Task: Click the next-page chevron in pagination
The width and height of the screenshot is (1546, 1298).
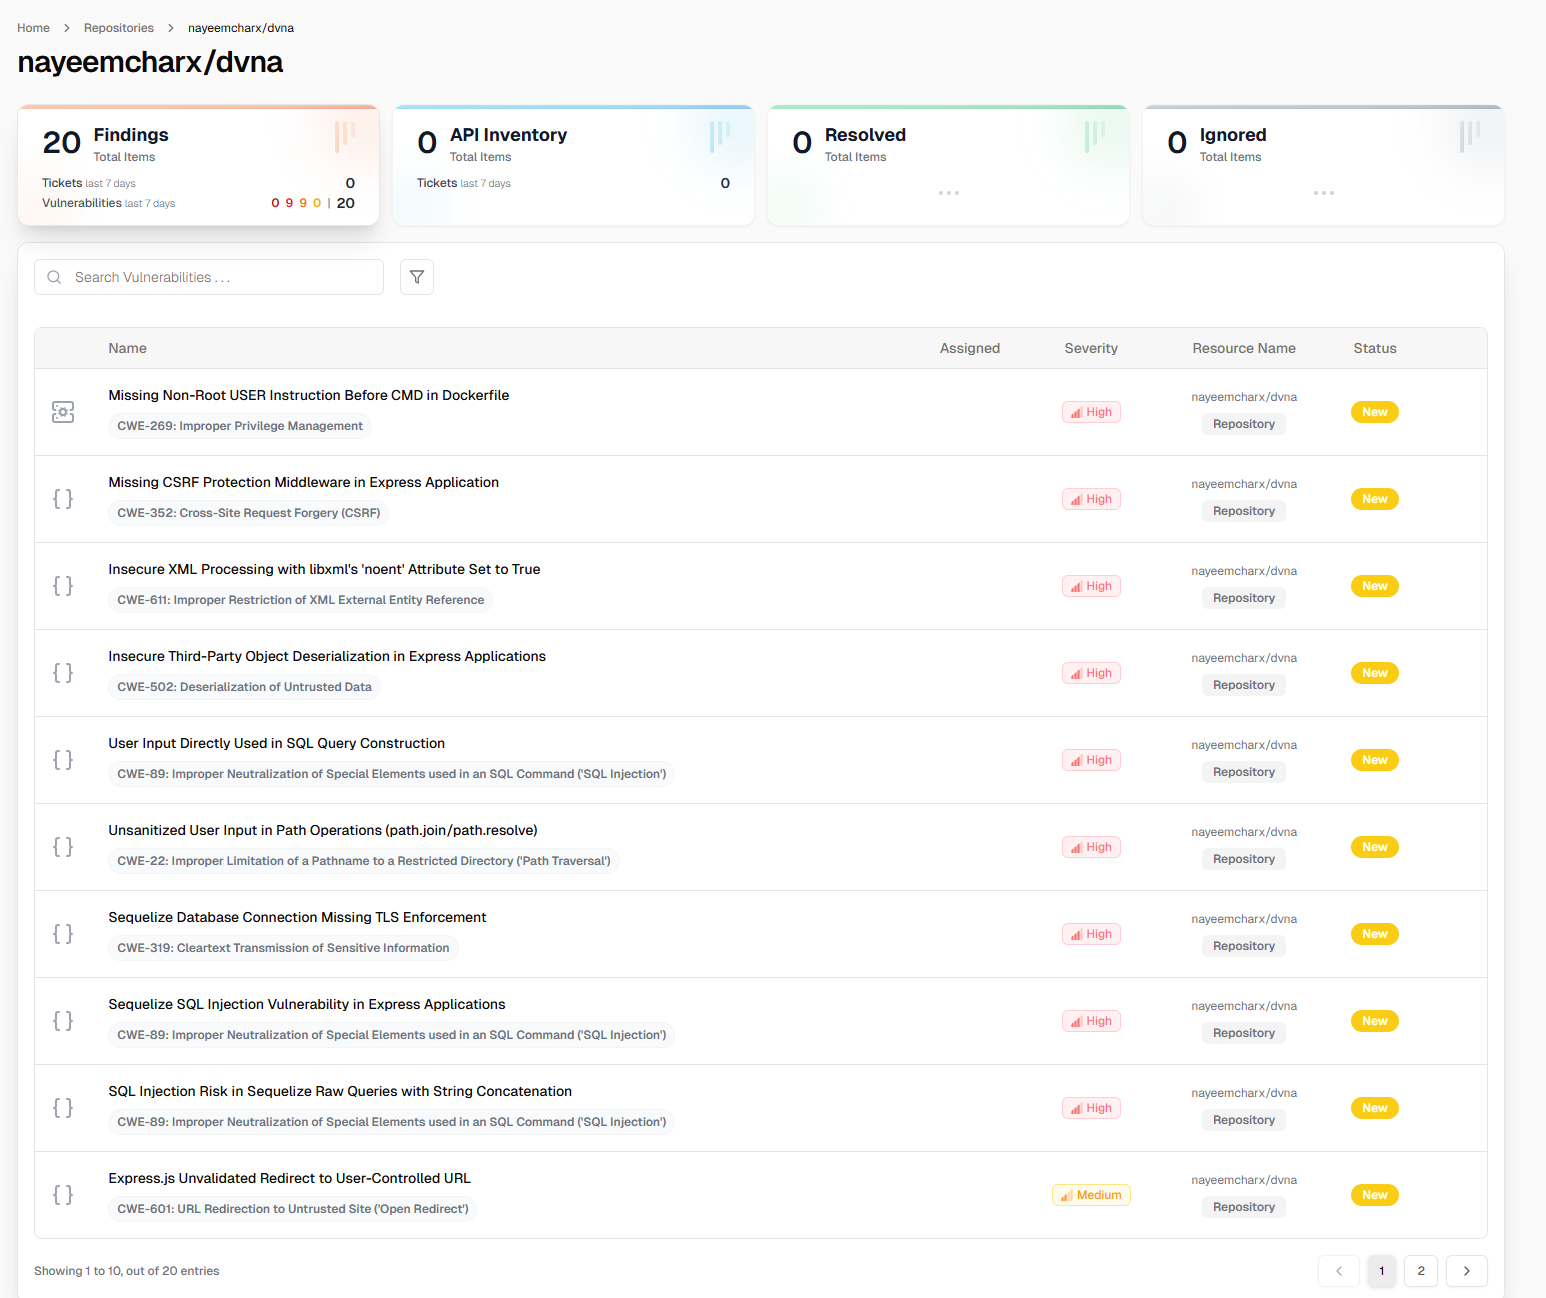Action: (x=1466, y=1271)
